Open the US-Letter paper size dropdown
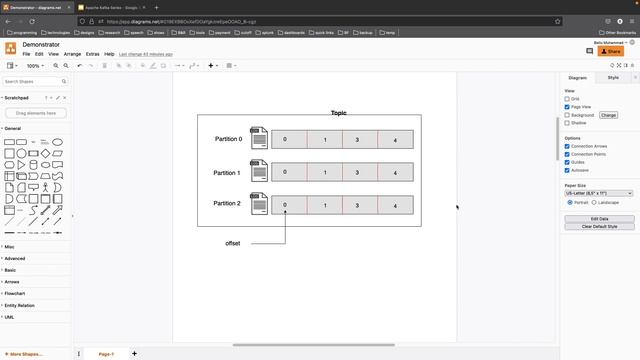The height and width of the screenshot is (360, 640). pyautogui.click(x=599, y=193)
